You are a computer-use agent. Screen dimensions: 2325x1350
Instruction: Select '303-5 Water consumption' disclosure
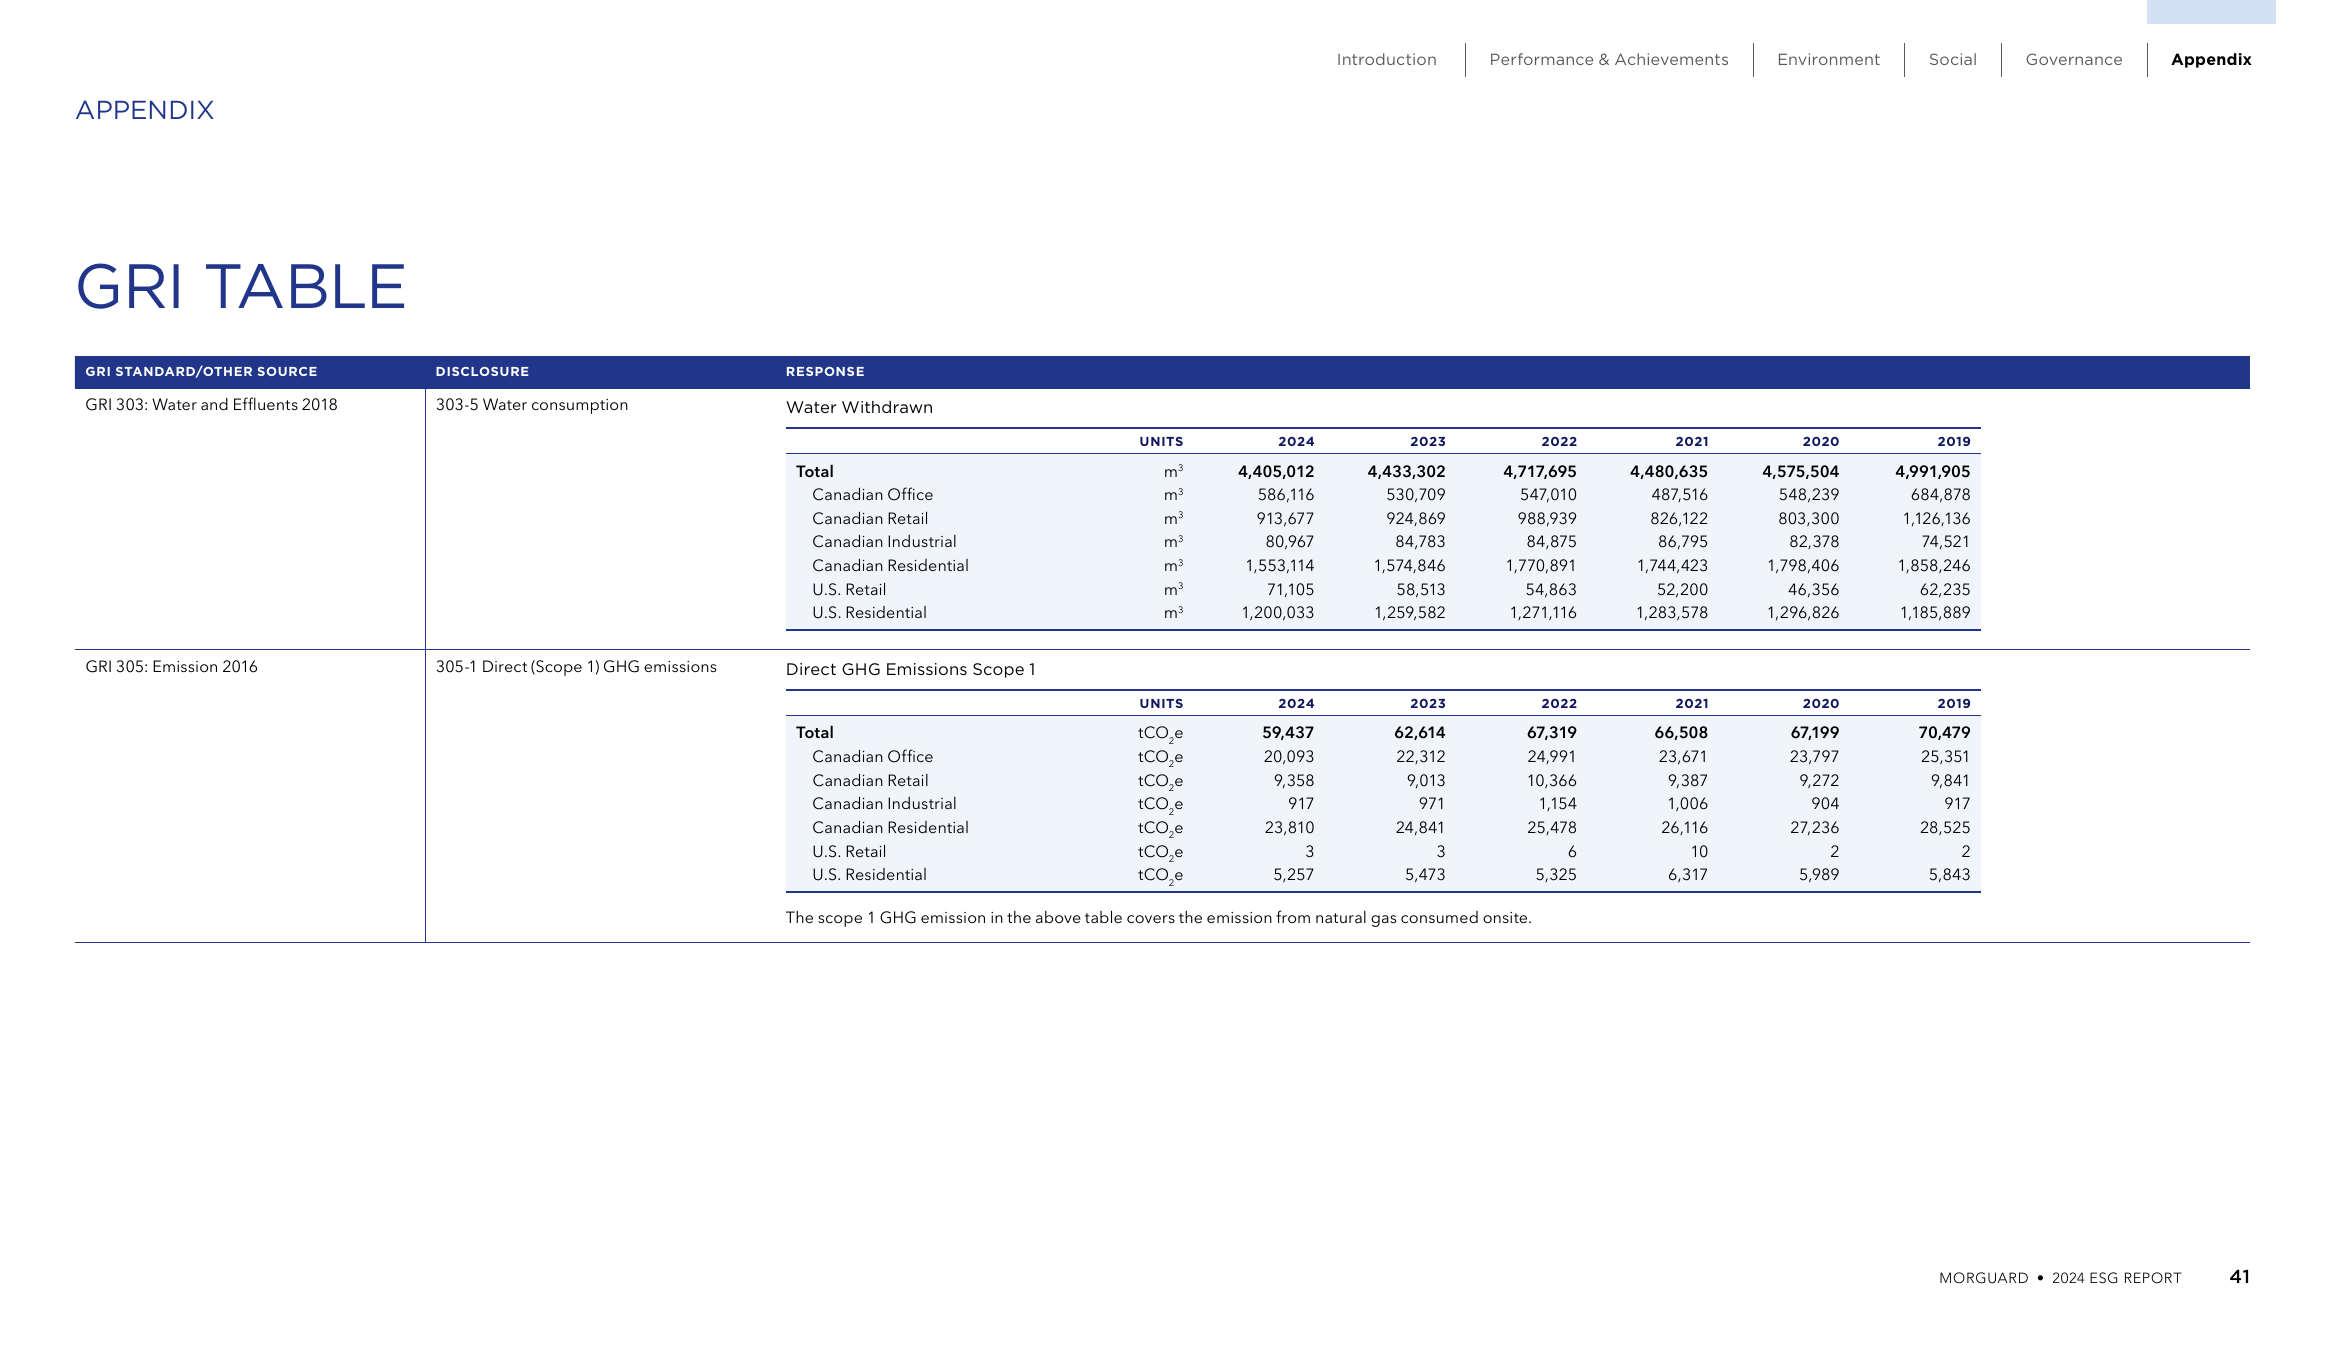pos(532,405)
